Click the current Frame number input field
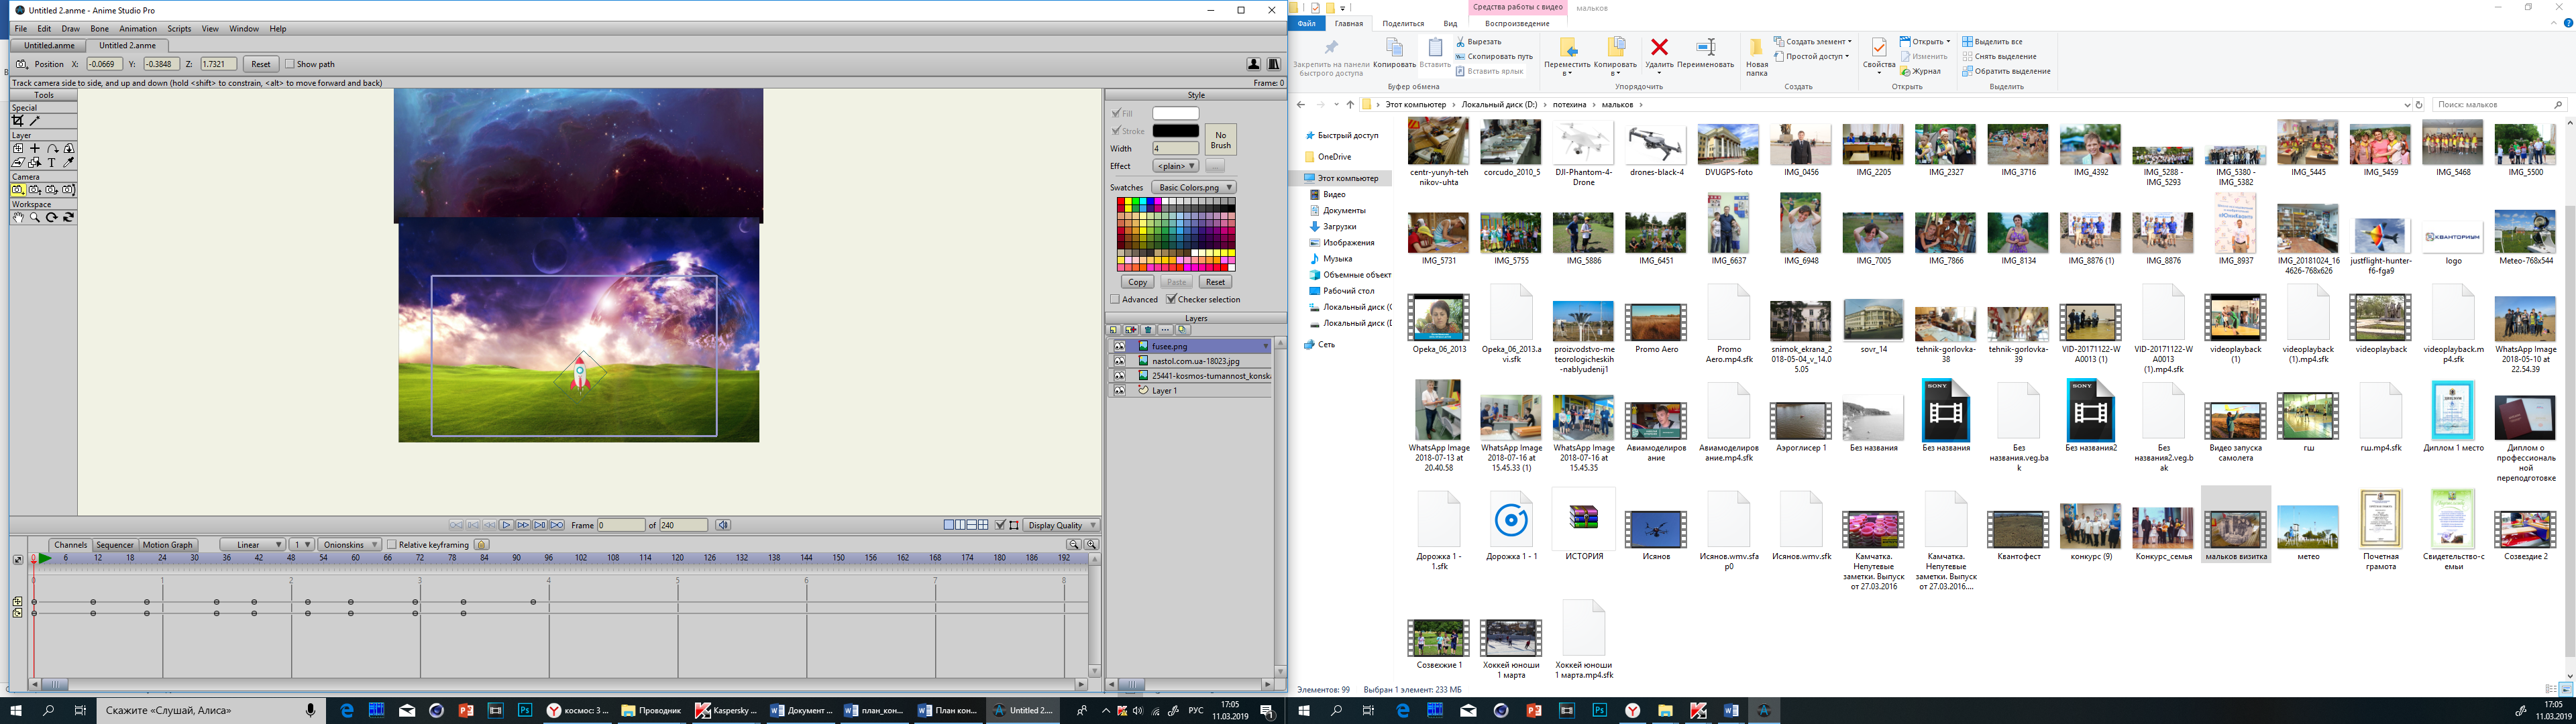 (x=620, y=525)
